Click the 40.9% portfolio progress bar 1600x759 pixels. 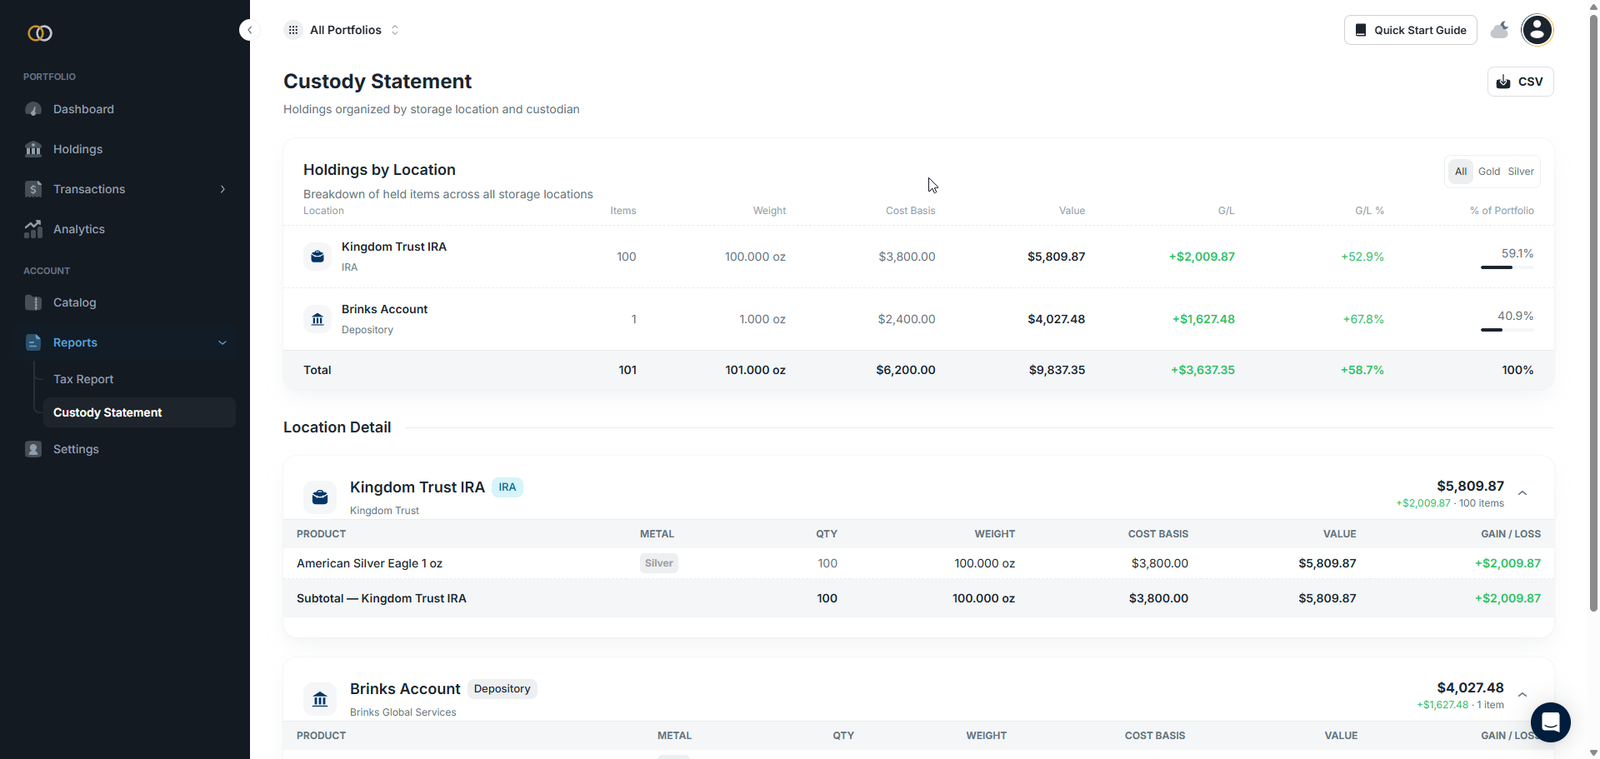point(1507,329)
